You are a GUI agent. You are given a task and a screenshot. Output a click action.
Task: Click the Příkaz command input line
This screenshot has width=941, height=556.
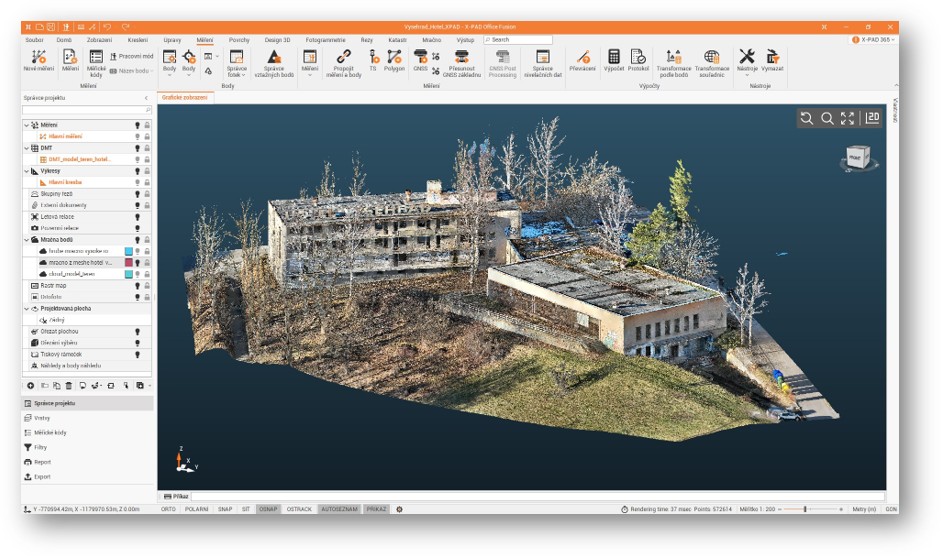click(x=538, y=497)
